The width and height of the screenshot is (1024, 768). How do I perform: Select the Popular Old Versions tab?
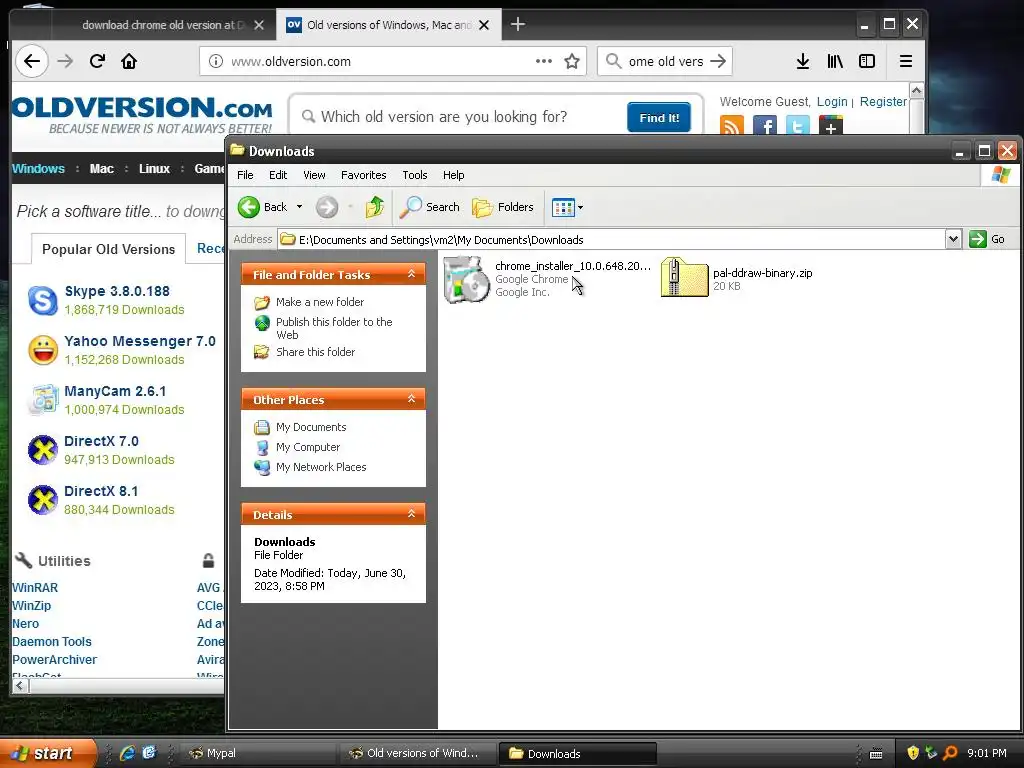point(108,249)
